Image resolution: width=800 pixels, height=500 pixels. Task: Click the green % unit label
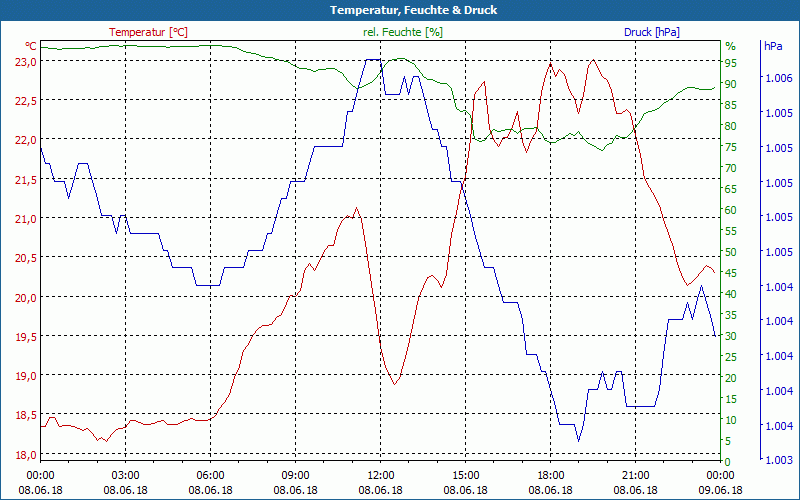[730, 46]
